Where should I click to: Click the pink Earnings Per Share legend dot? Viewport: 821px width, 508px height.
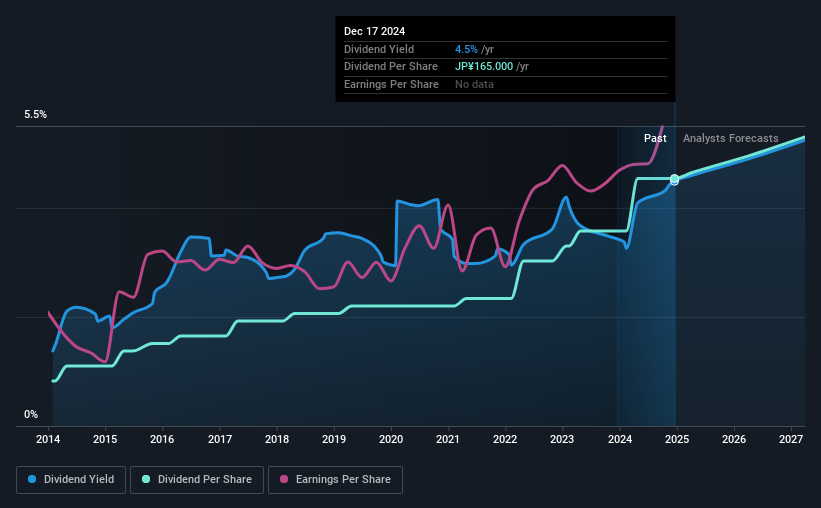click(x=284, y=479)
